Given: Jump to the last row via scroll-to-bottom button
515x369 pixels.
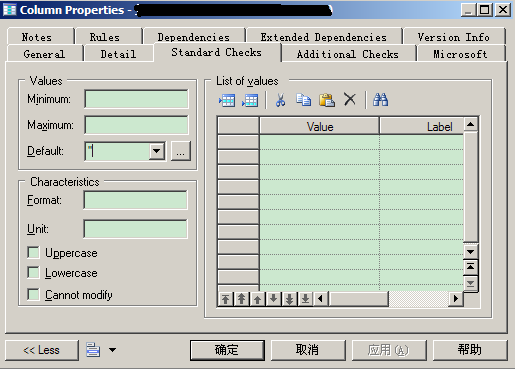Looking at the screenshot, I should (470, 284).
